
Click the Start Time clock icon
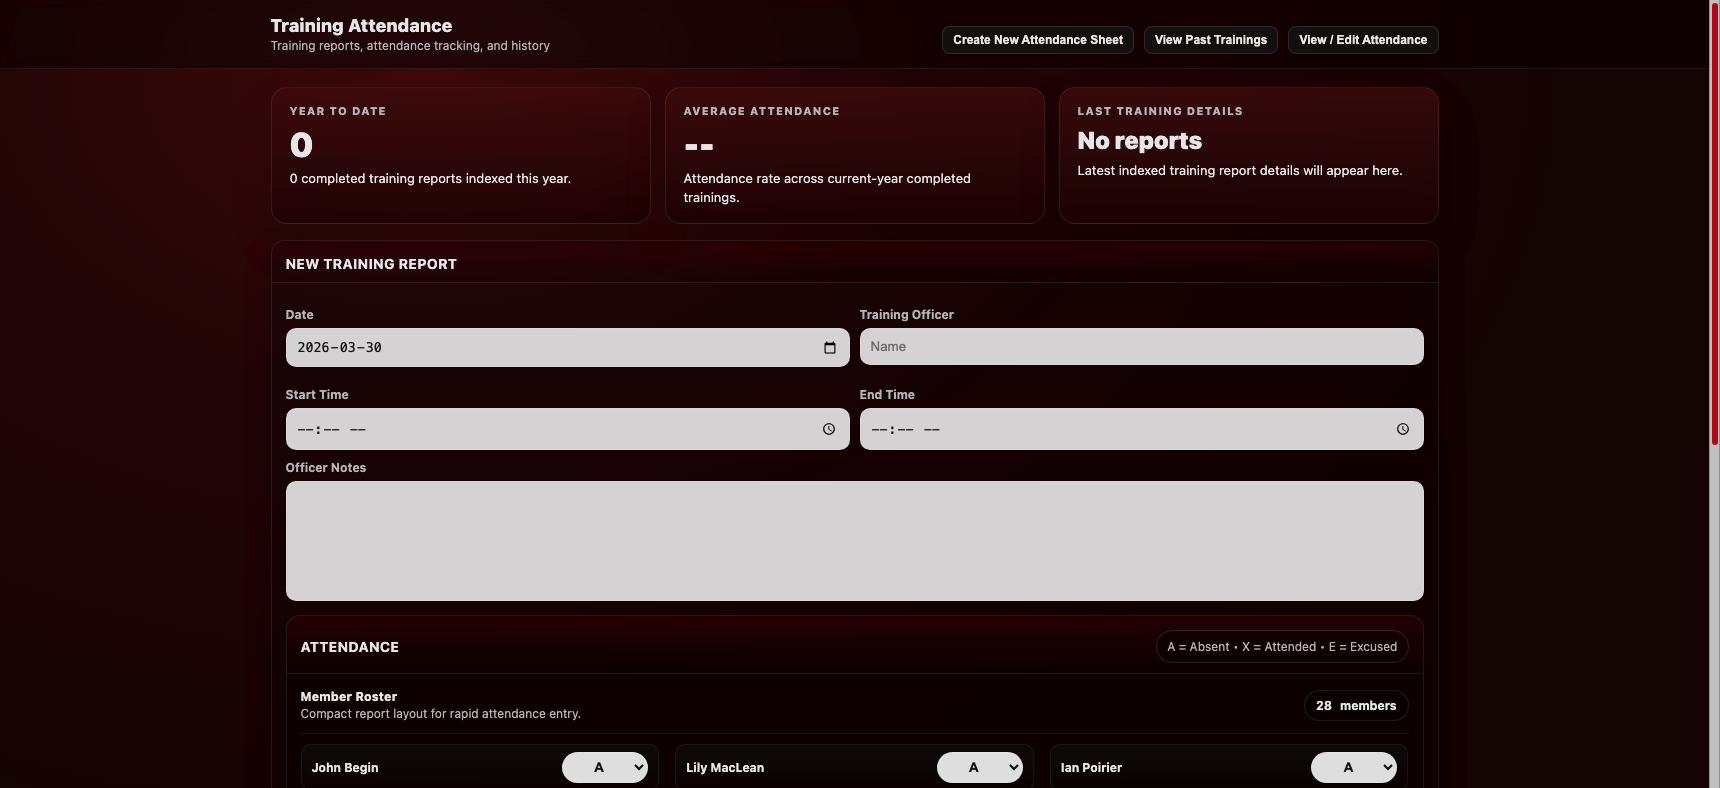click(829, 429)
